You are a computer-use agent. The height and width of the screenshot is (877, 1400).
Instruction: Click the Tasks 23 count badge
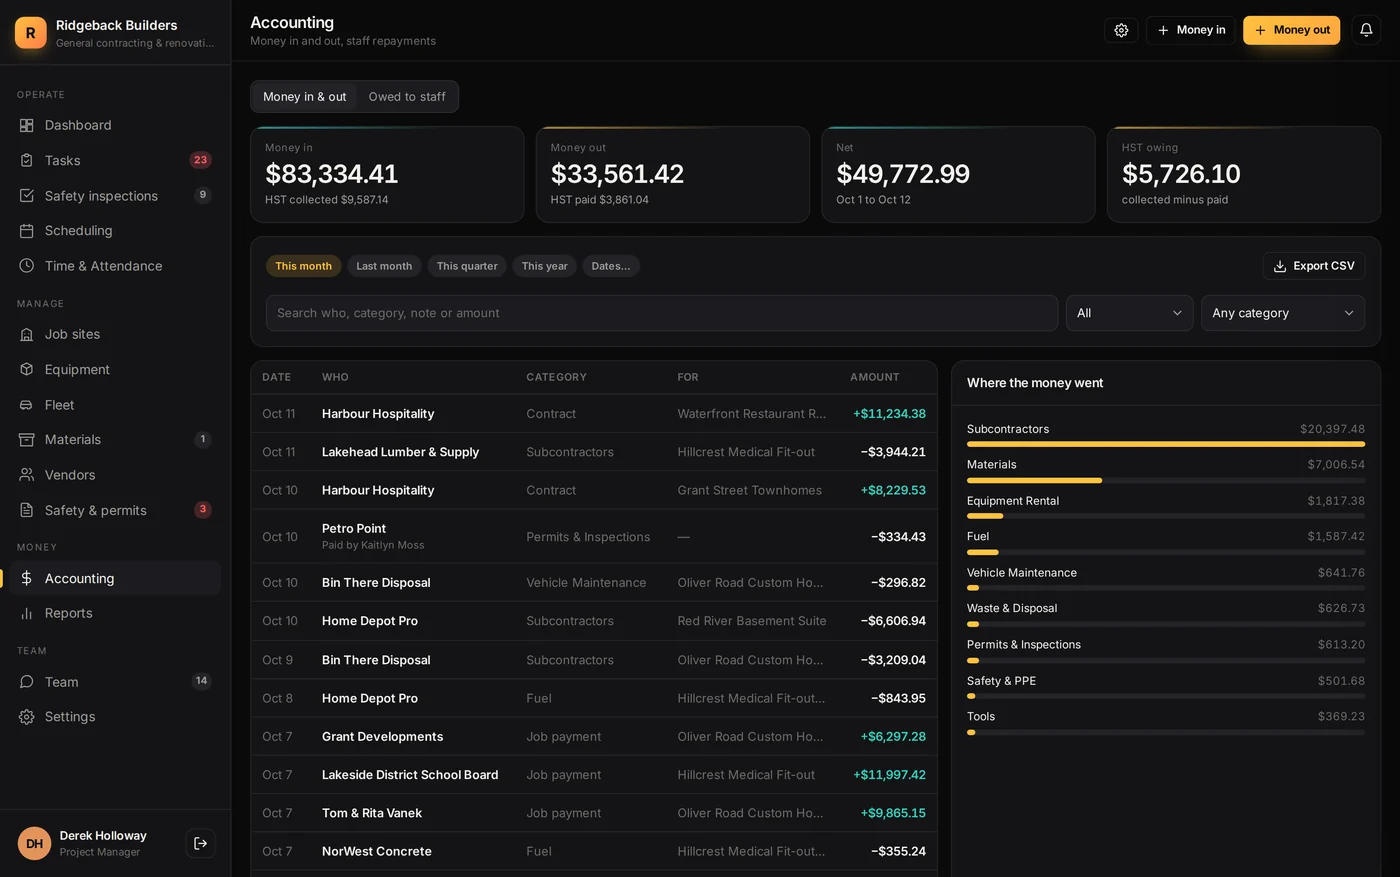(200, 160)
